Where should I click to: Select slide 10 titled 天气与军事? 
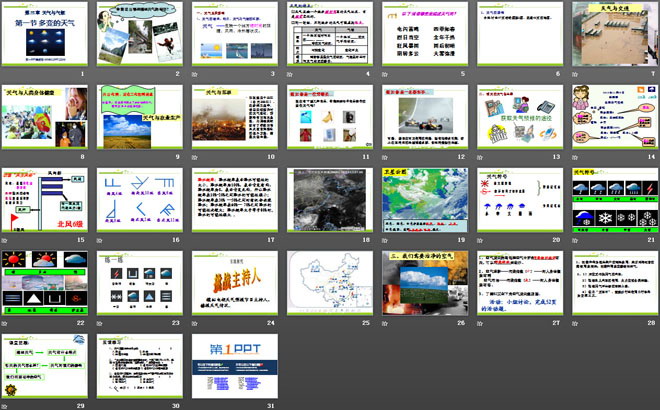235,116
